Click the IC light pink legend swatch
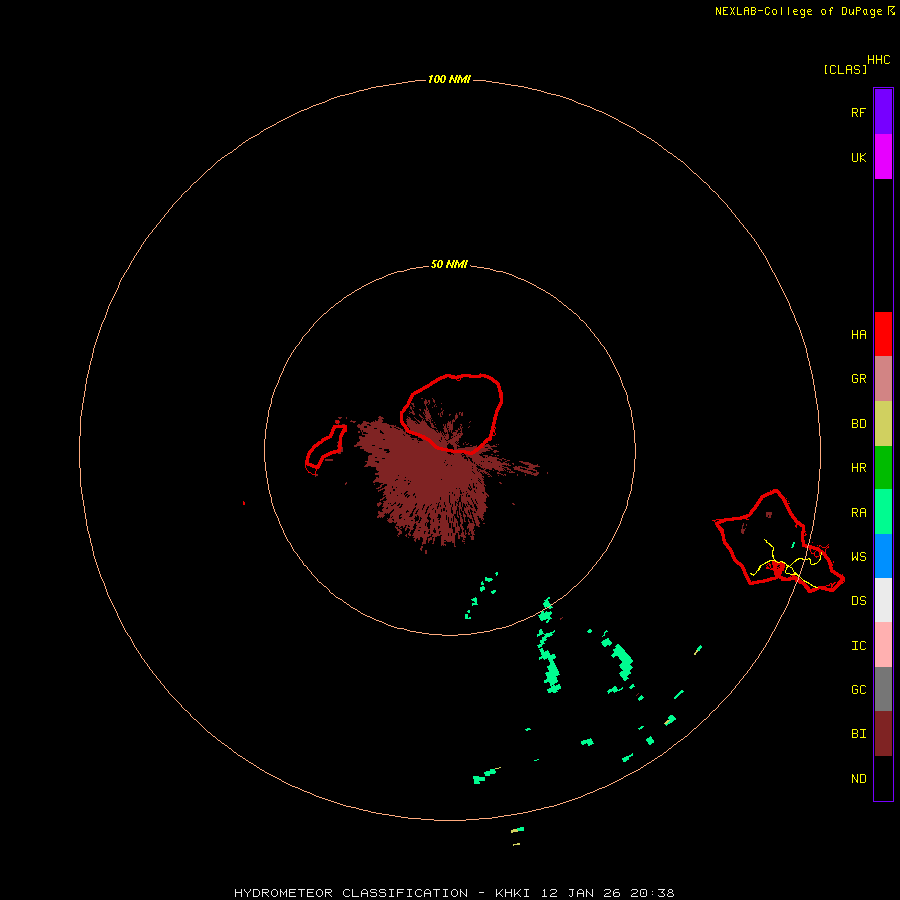 pos(883,645)
